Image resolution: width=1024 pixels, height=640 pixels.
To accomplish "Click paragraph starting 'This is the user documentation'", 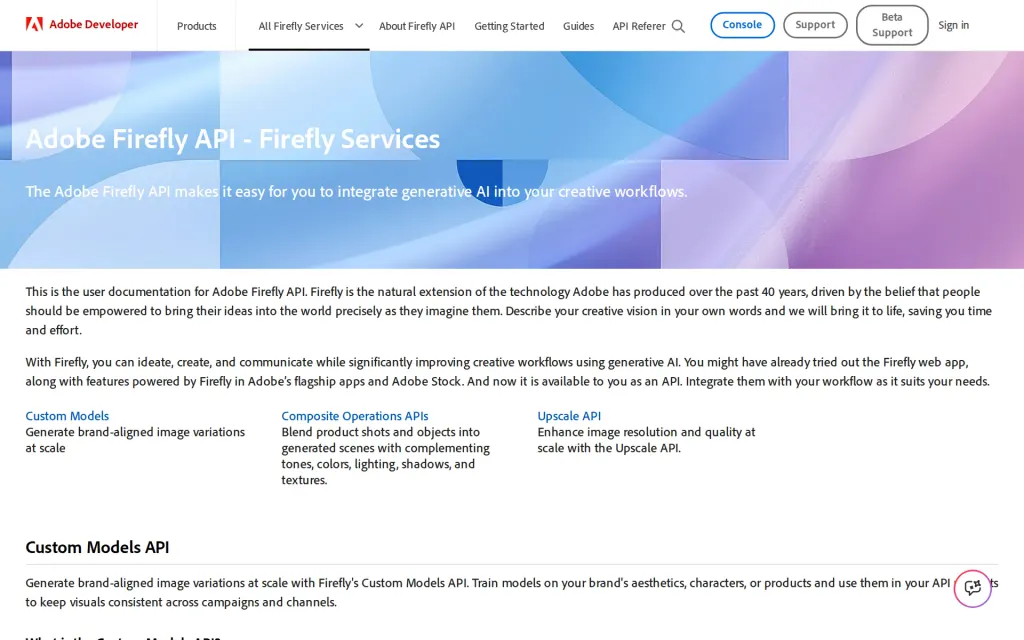I will click(509, 310).
